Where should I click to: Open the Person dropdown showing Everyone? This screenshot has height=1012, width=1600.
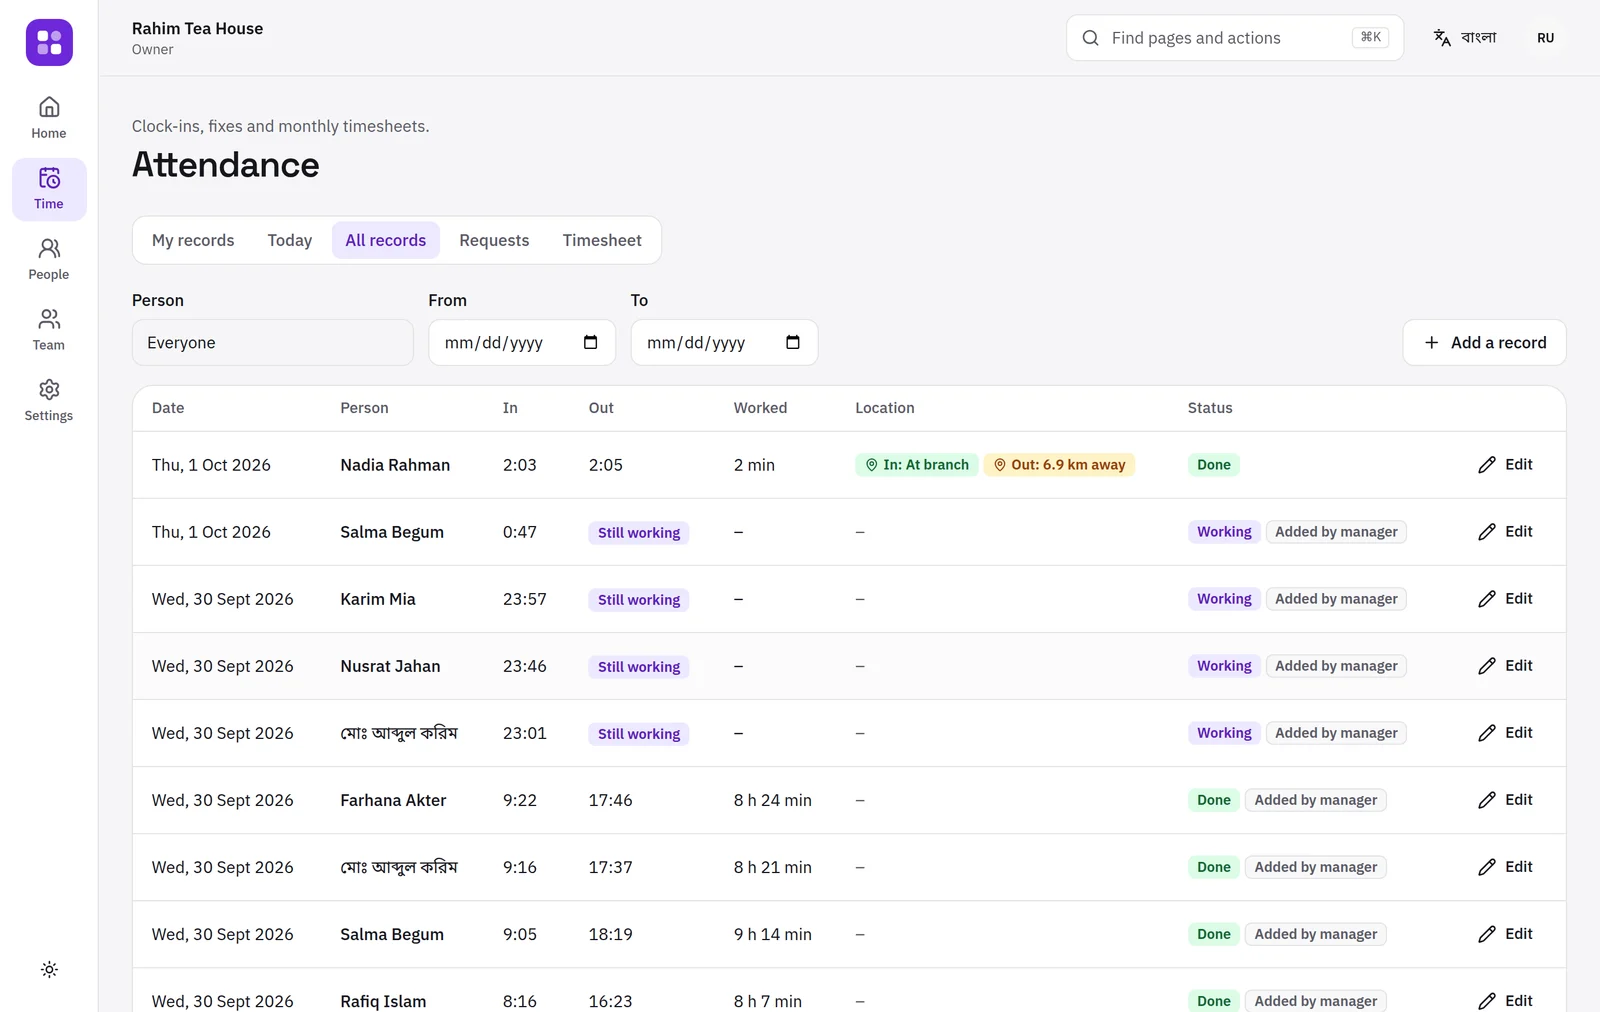point(273,343)
